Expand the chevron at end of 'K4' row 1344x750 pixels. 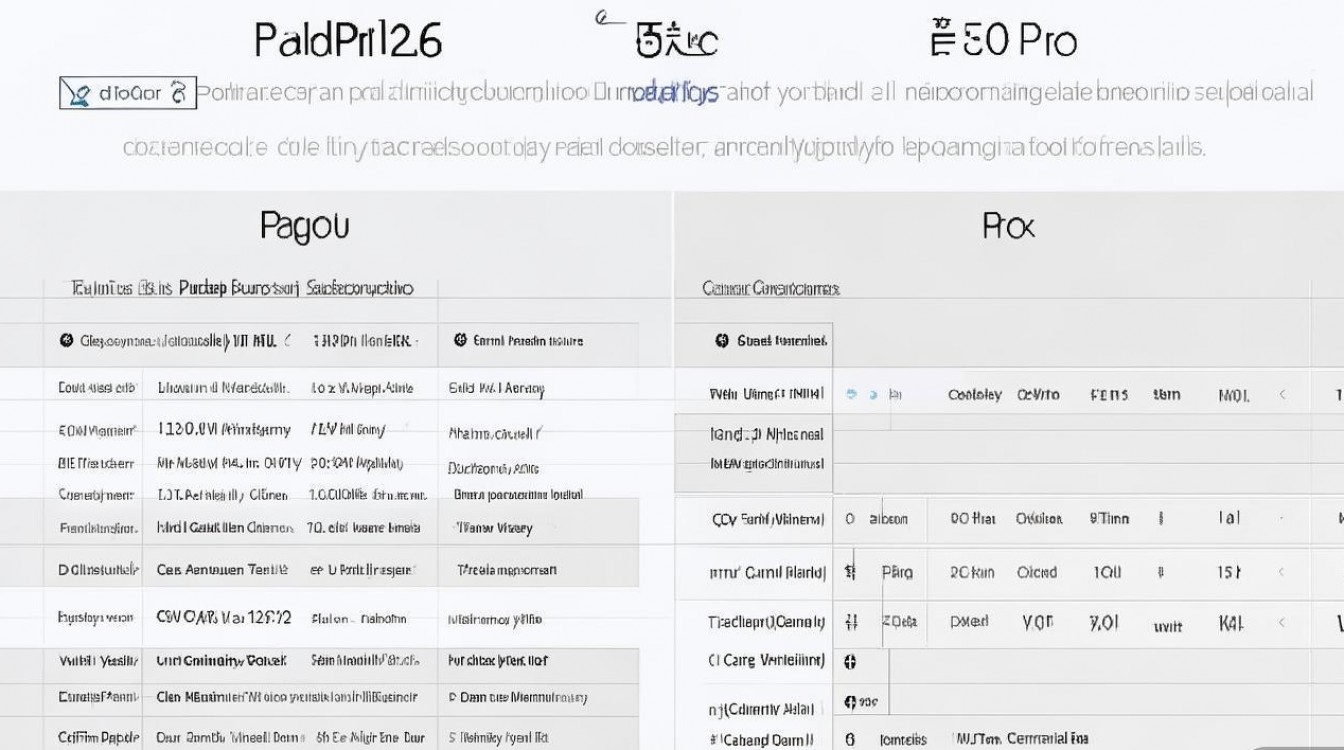(x=1283, y=623)
